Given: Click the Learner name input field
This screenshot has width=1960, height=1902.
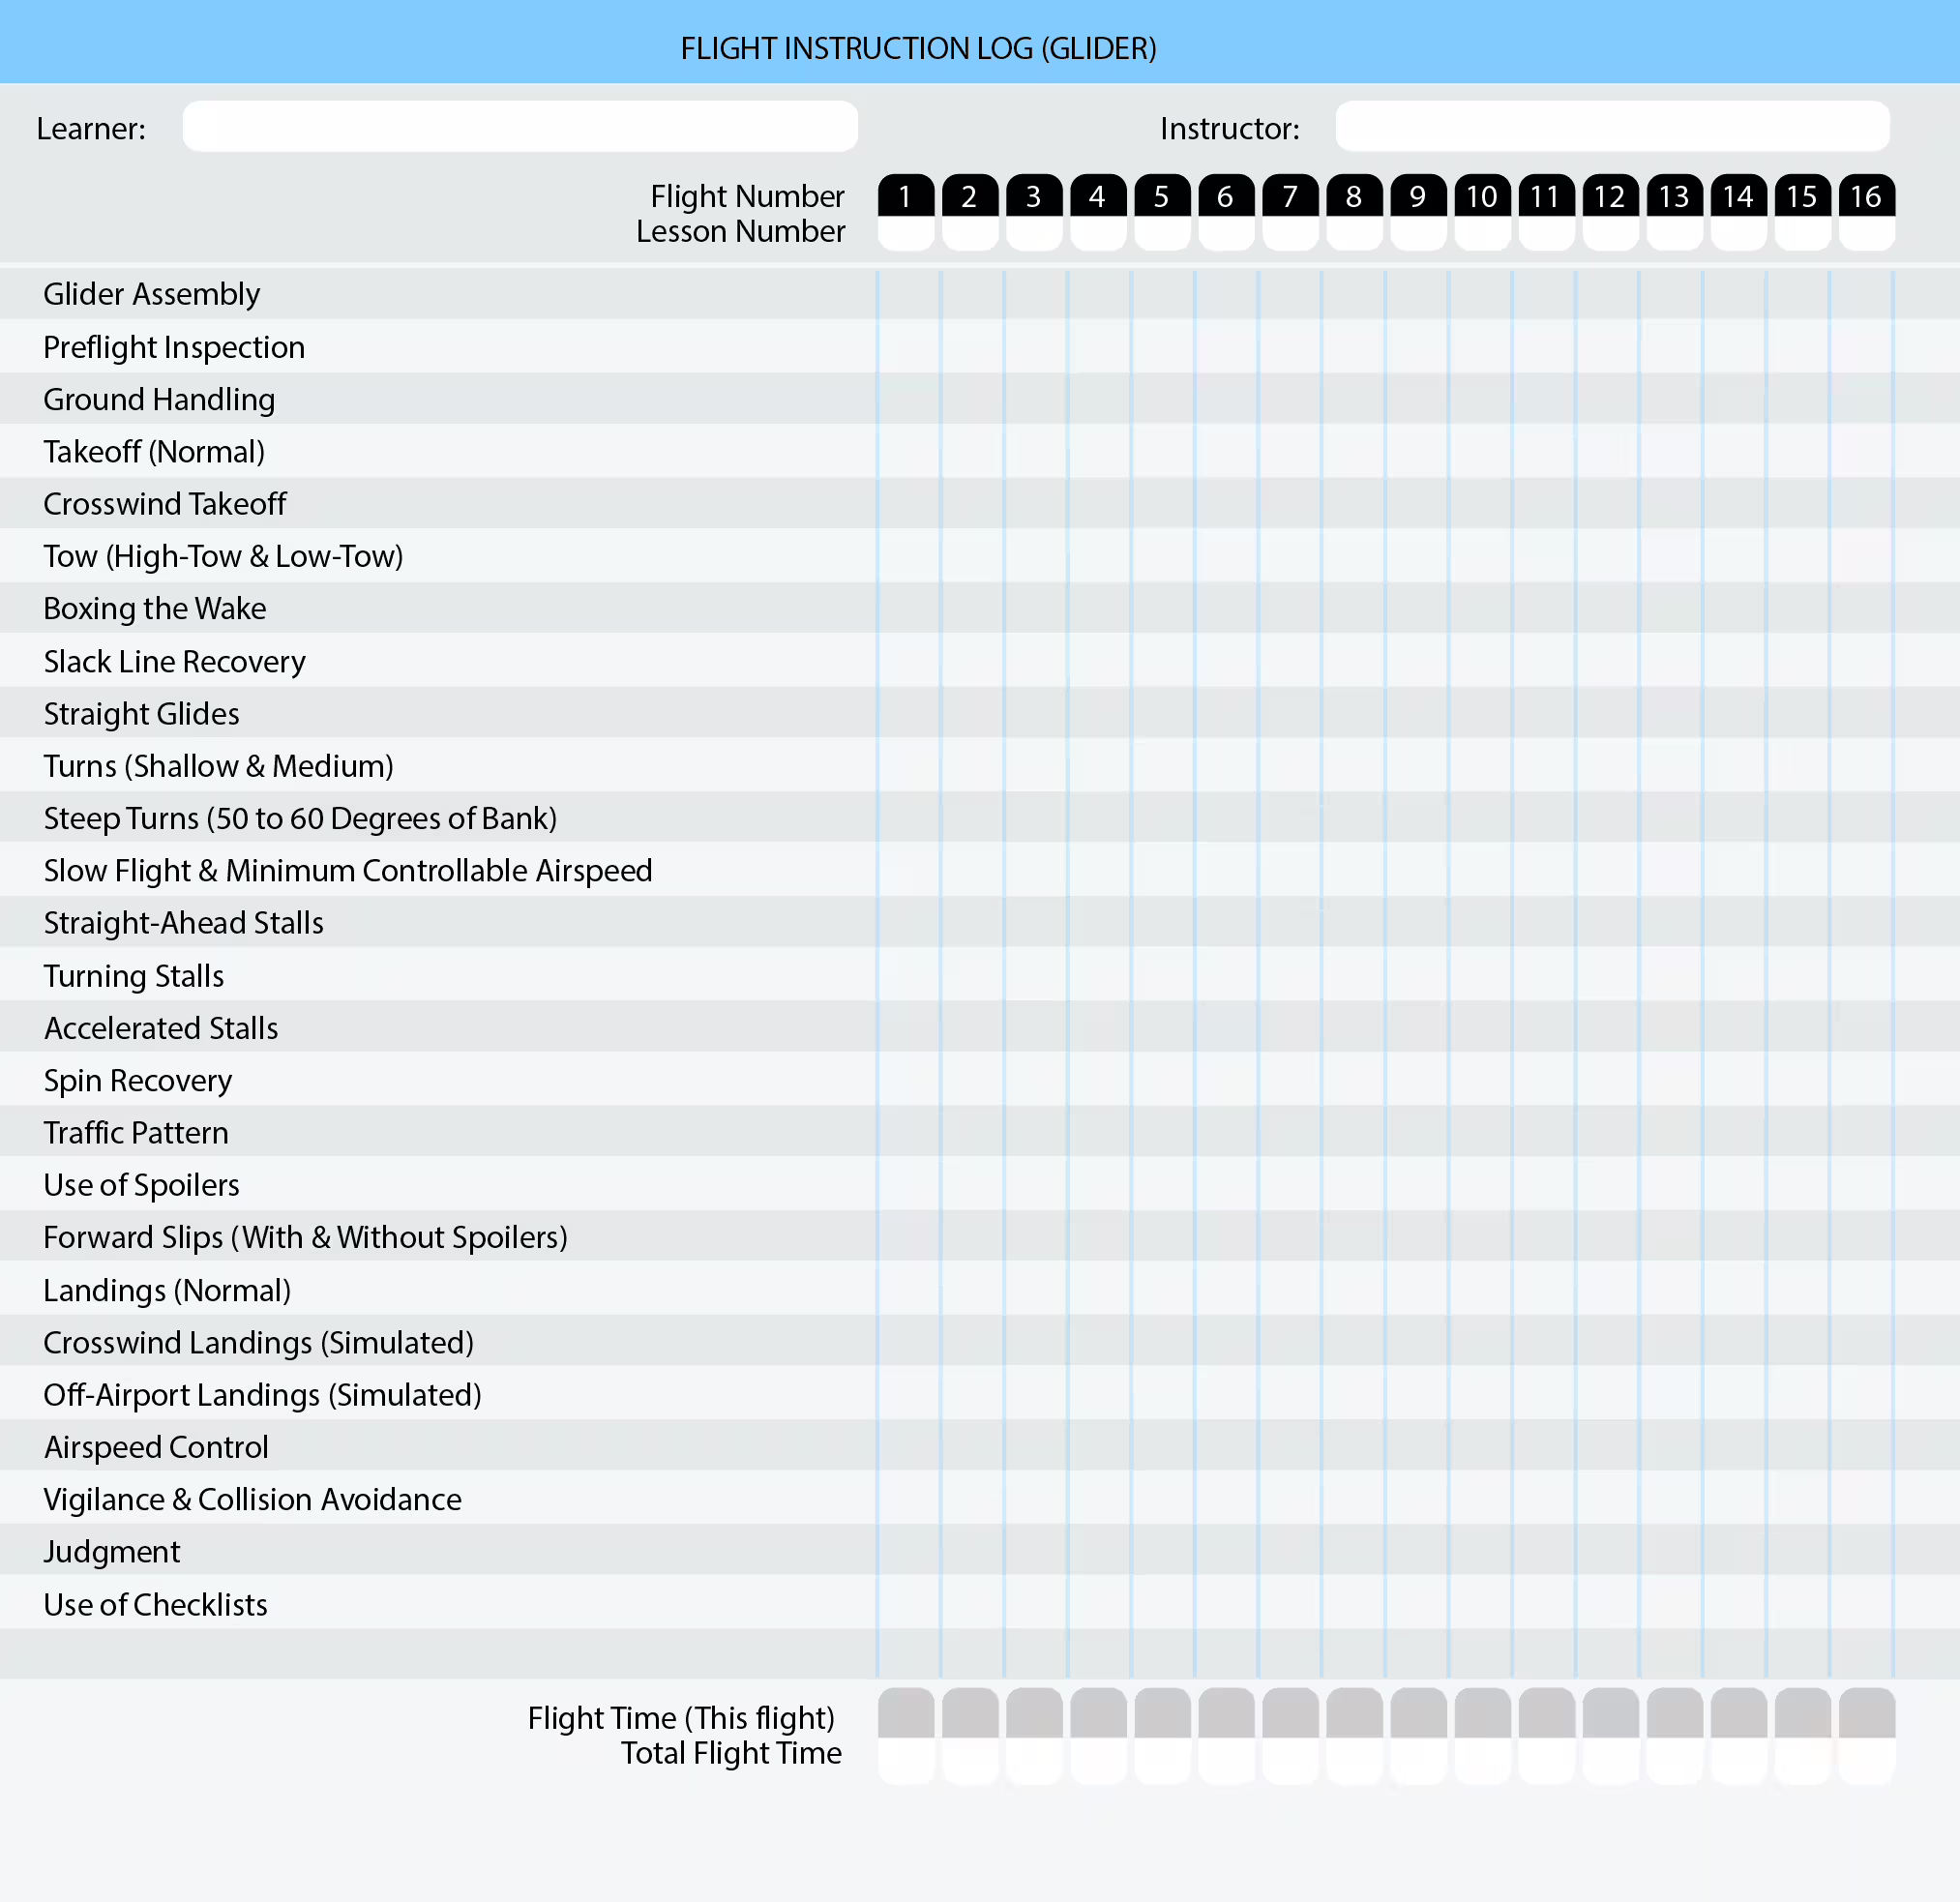Looking at the screenshot, I should click(520, 127).
